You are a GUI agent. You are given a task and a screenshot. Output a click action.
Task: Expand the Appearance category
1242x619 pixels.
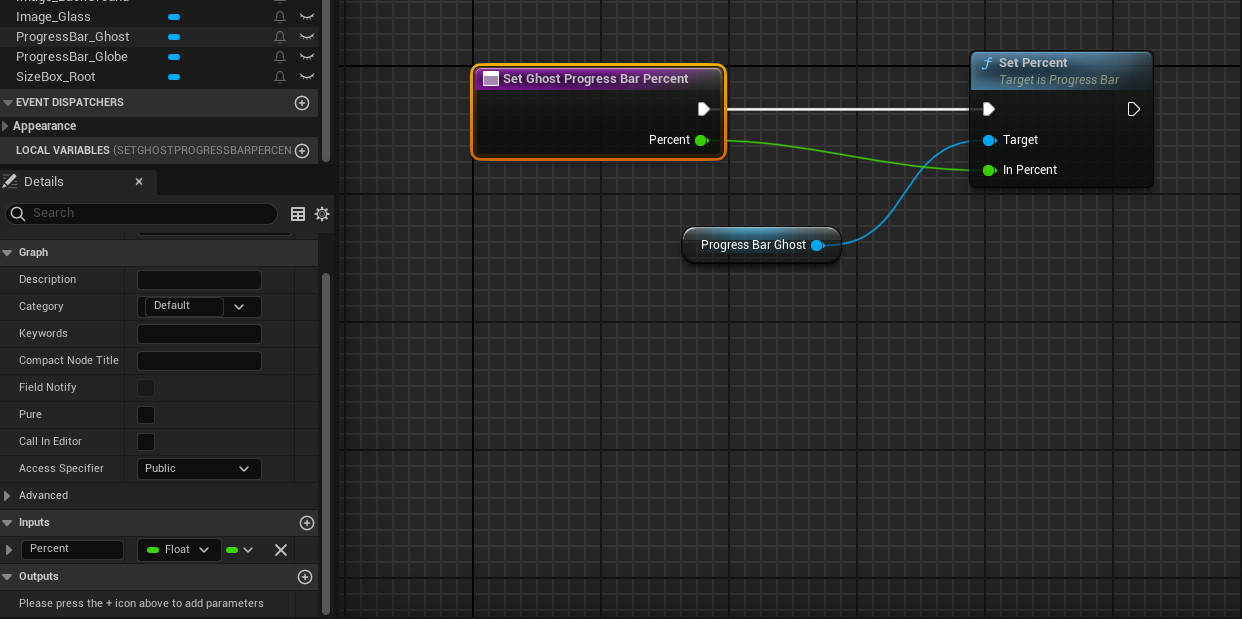(6, 126)
